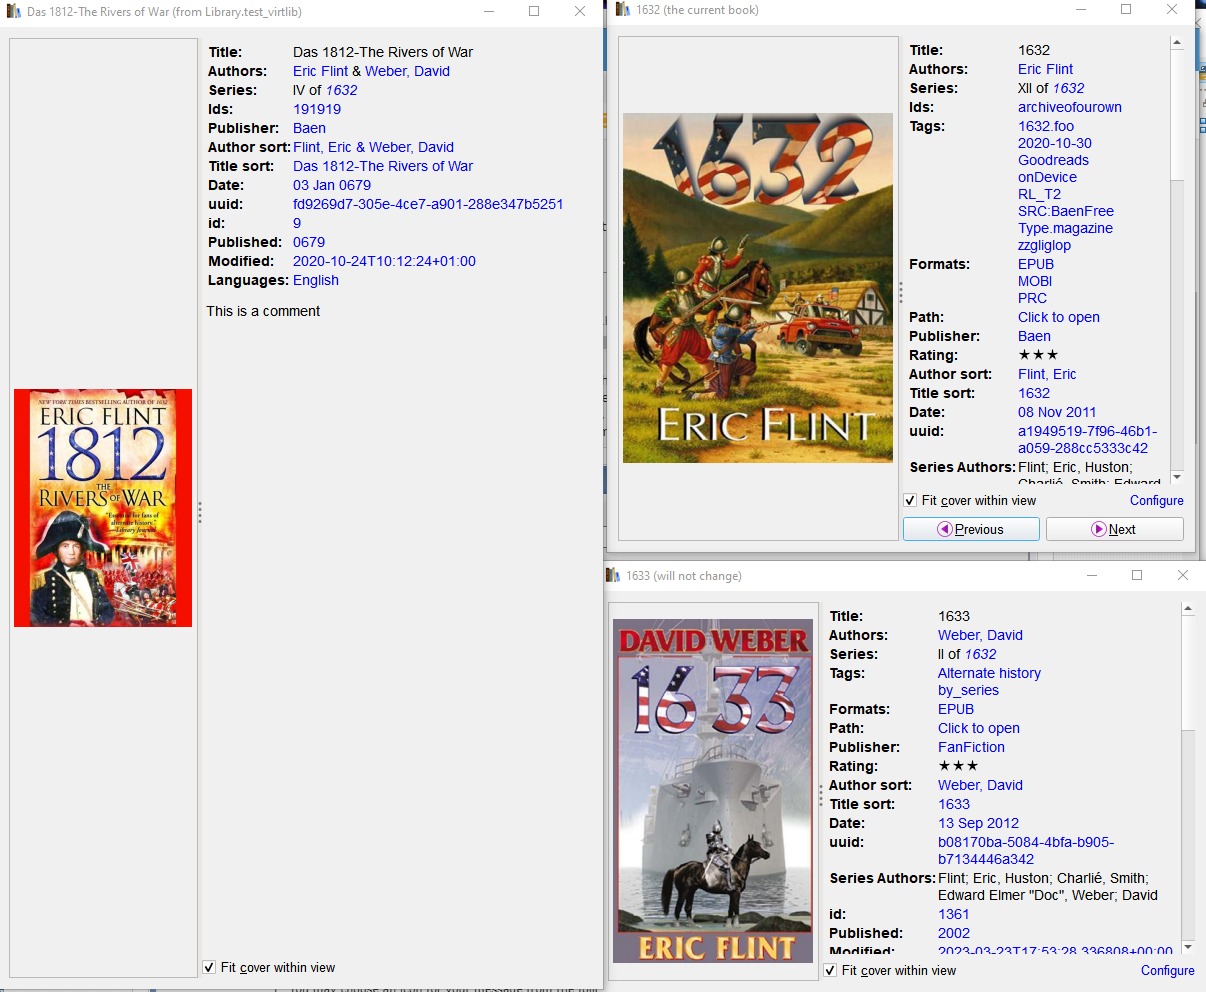Open Configure link in 1633 window
The height and width of the screenshot is (992, 1206).
(x=1168, y=970)
